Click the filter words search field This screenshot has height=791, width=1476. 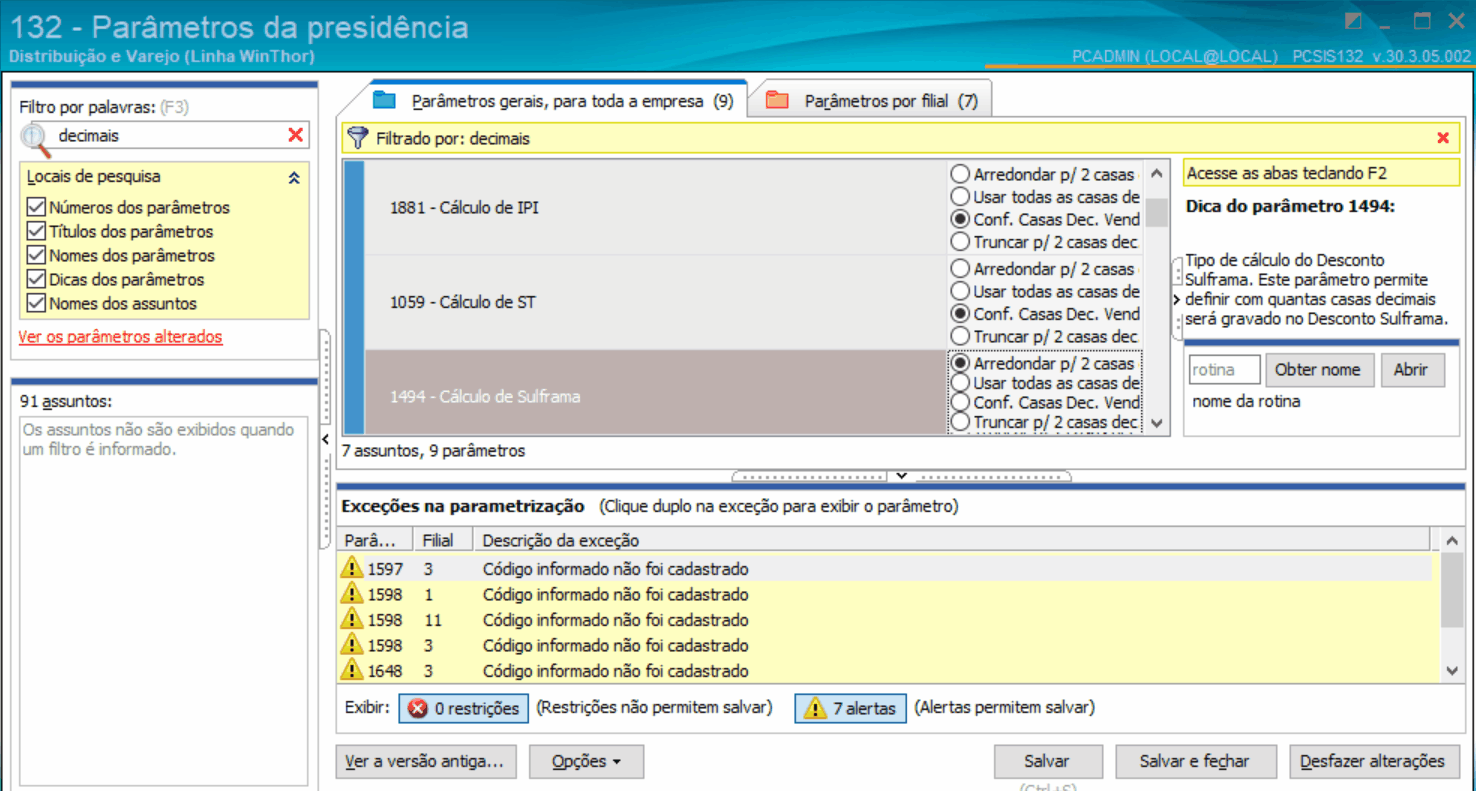pyautogui.click(x=165, y=135)
